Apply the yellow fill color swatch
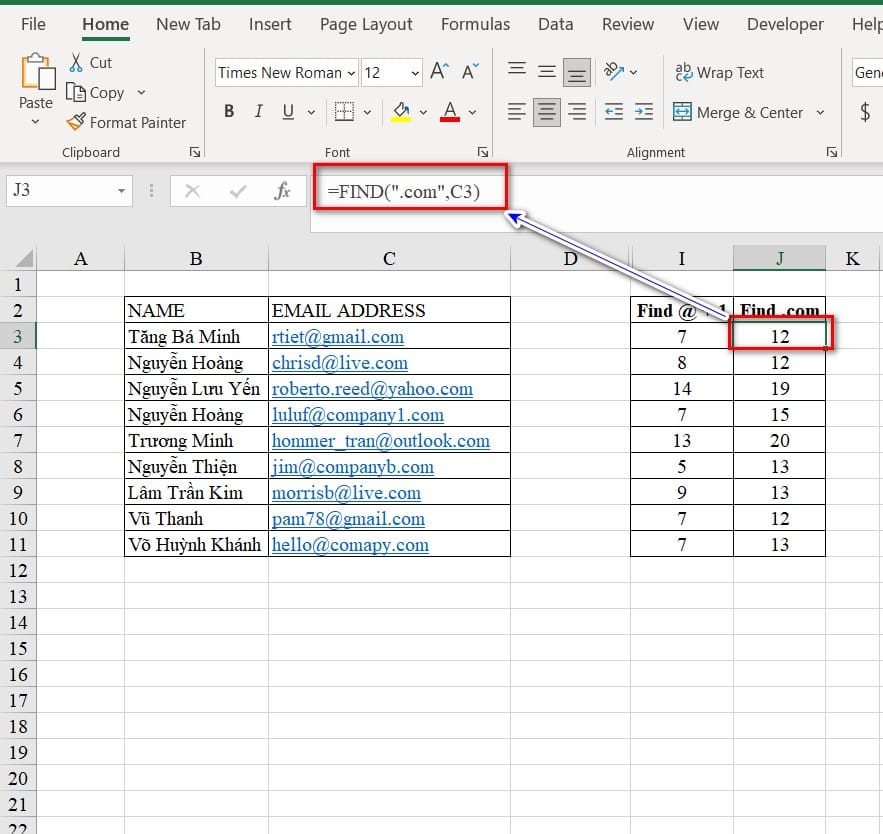This screenshot has height=834, width=883. pos(401,112)
